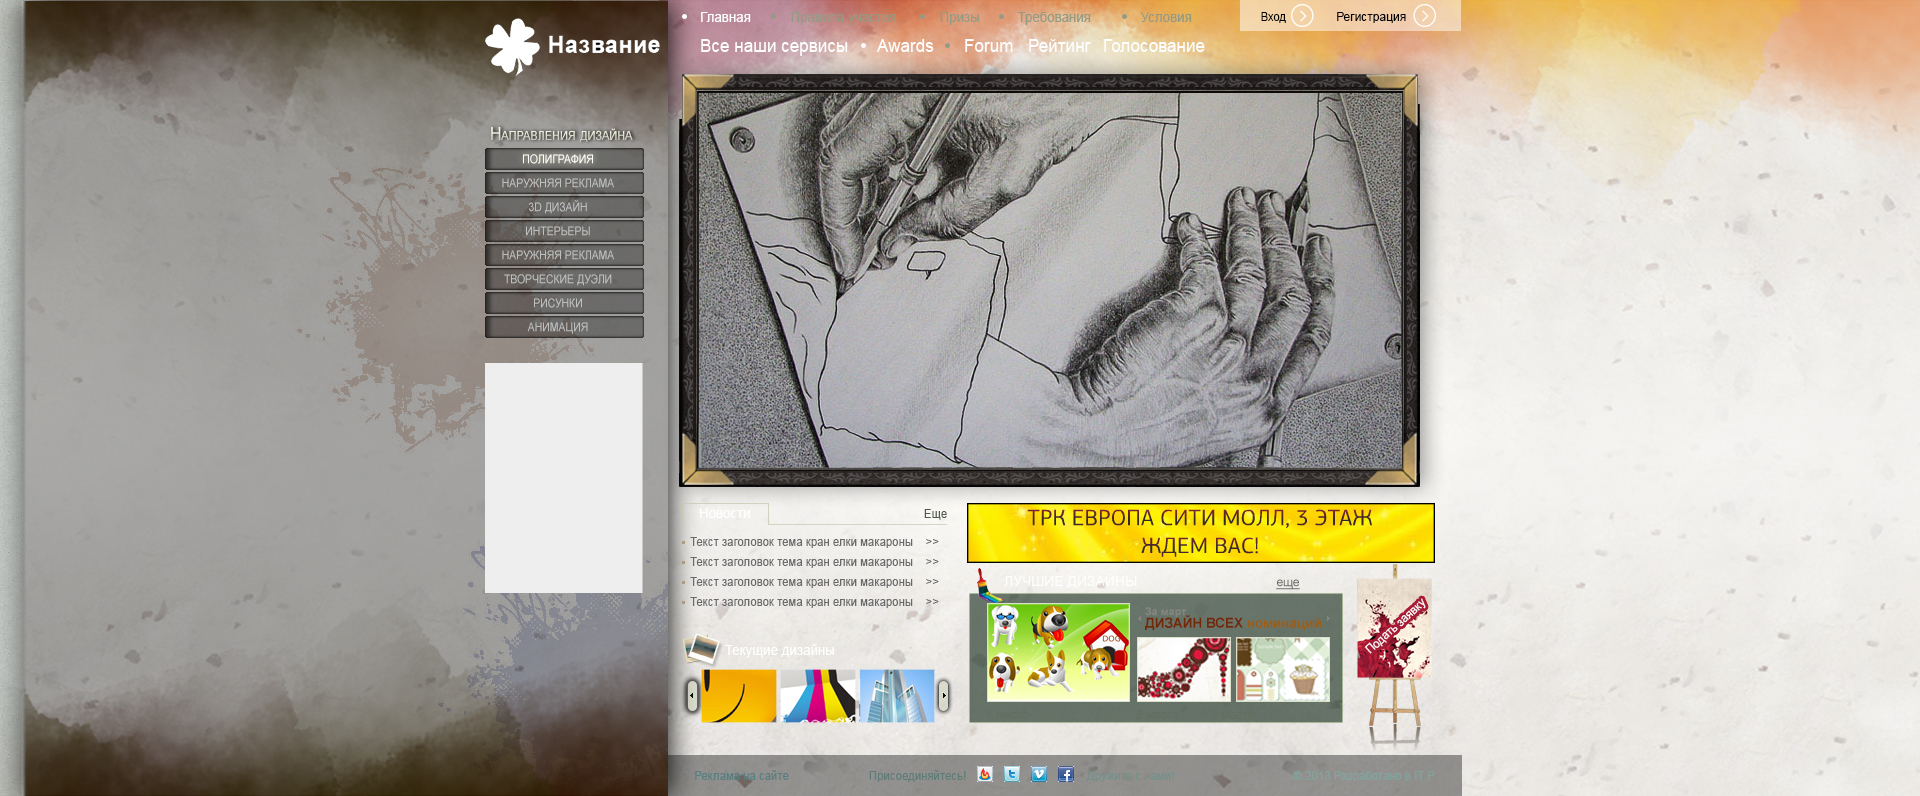Open the Facebook icon in footer

[1066, 774]
